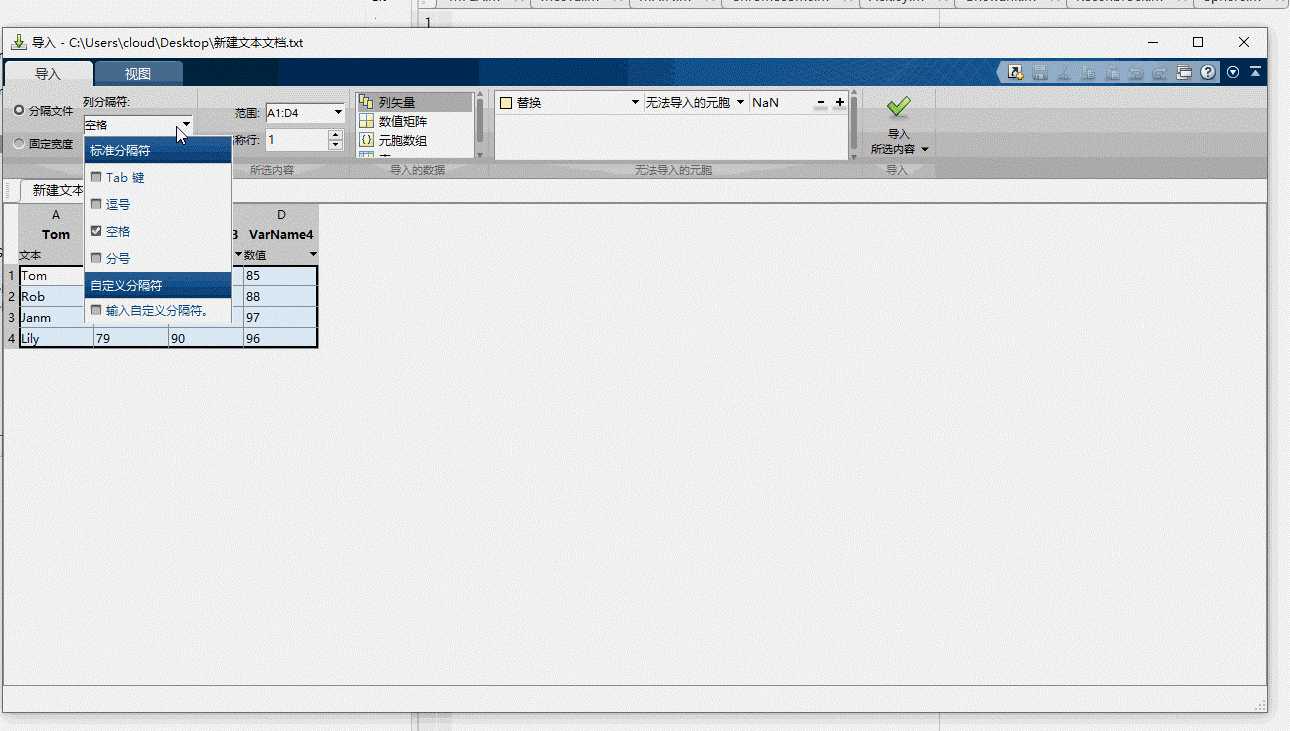Image resolution: width=1290 pixels, height=731 pixels.
Task: Click the variable names row input field
Action: 296,140
